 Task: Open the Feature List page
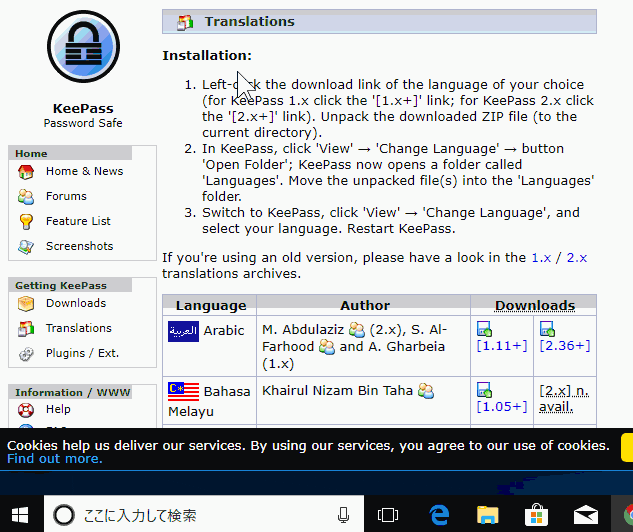[78, 221]
